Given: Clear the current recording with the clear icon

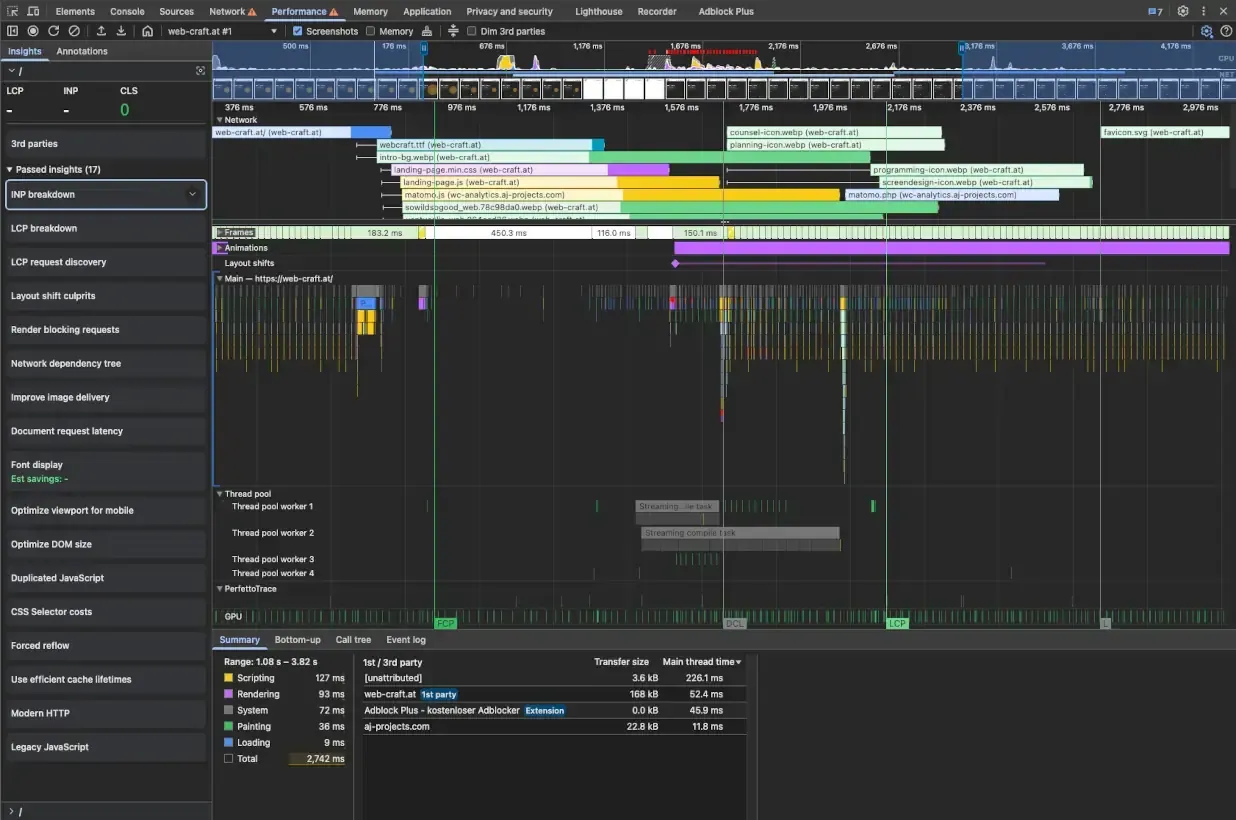Looking at the screenshot, I should point(73,31).
